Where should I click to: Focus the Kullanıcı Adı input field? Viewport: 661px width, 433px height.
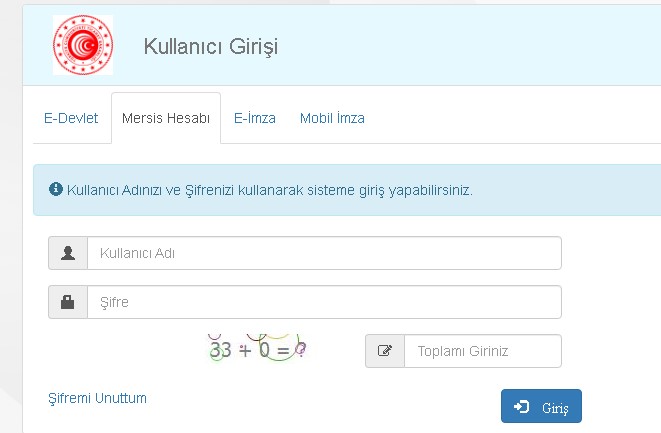[324, 253]
